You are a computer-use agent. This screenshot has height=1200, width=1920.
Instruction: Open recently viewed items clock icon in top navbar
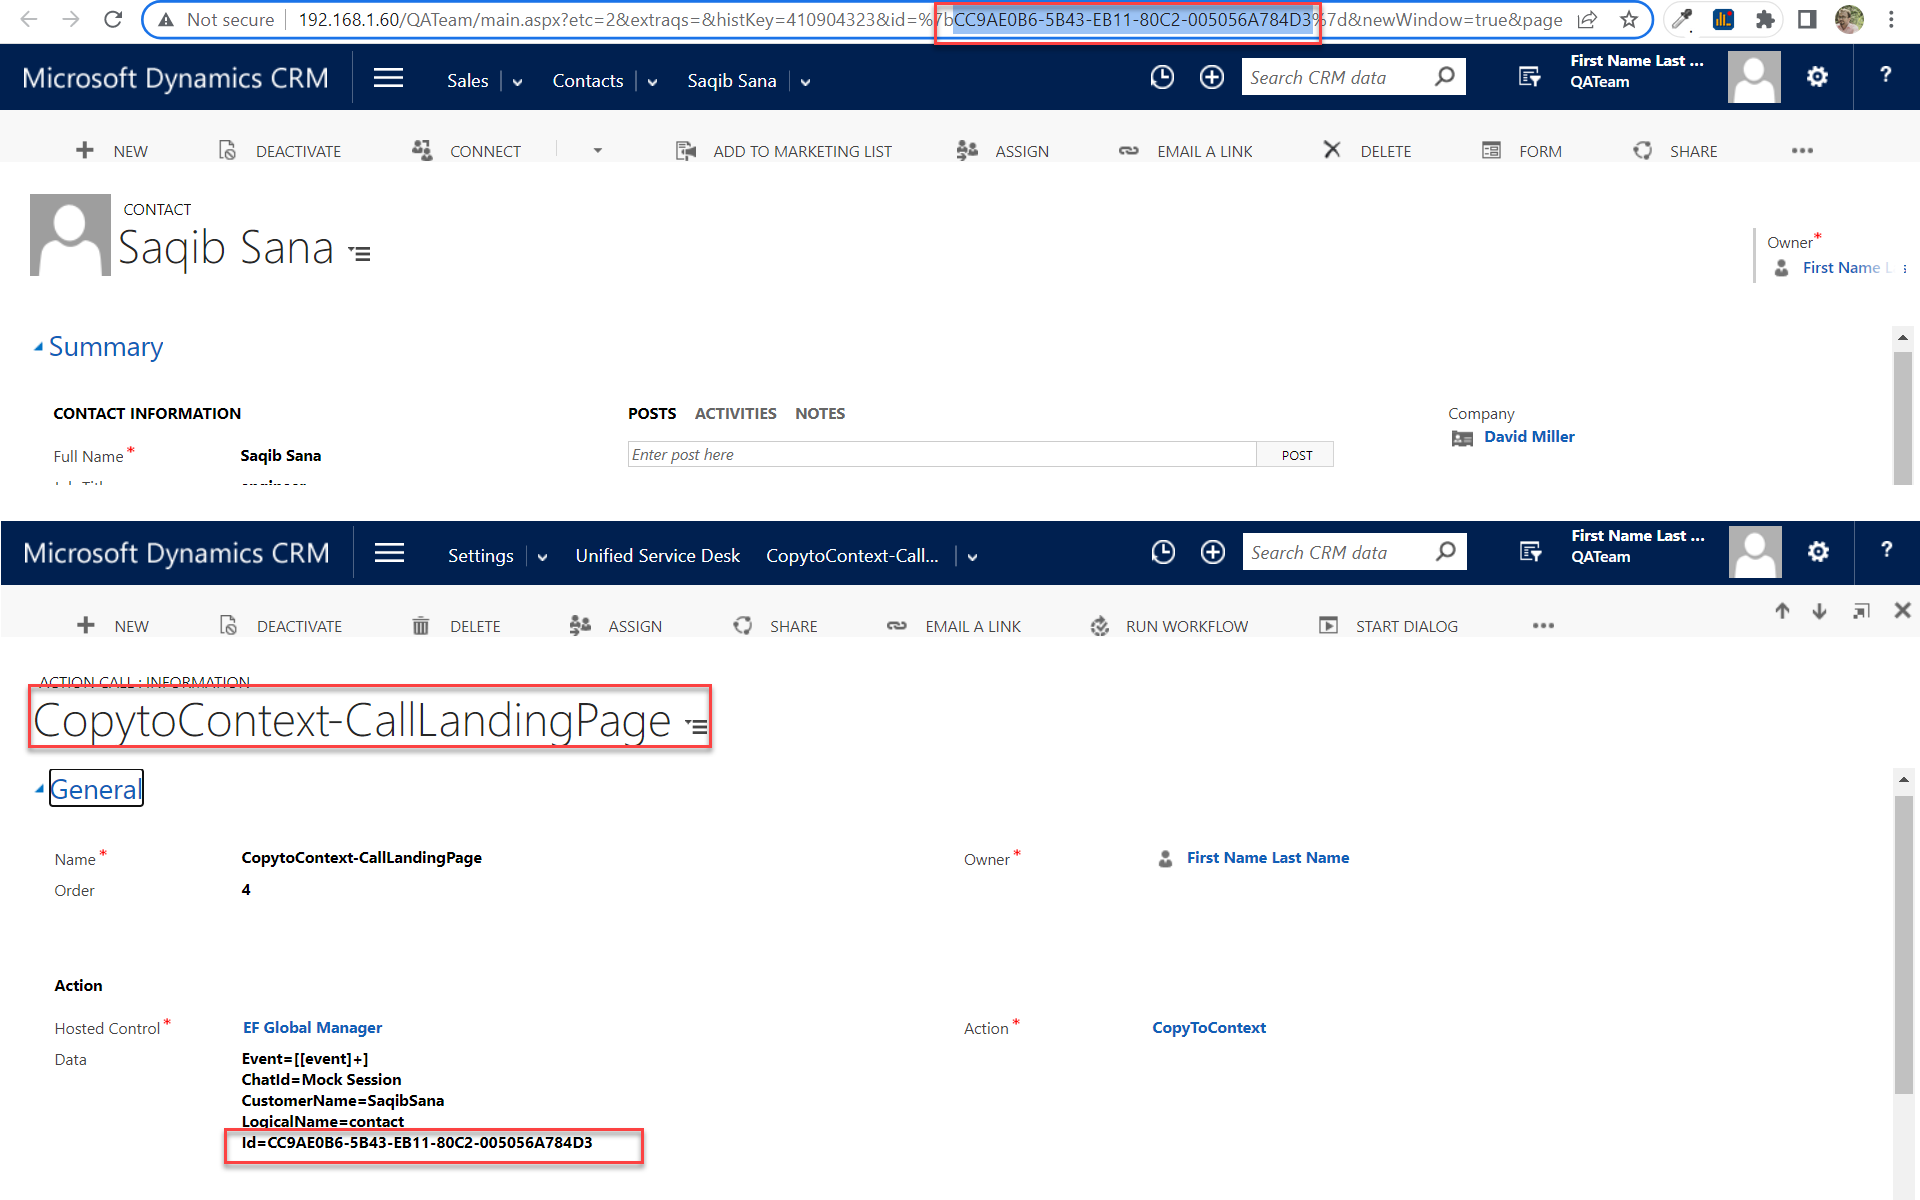(1162, 78)
